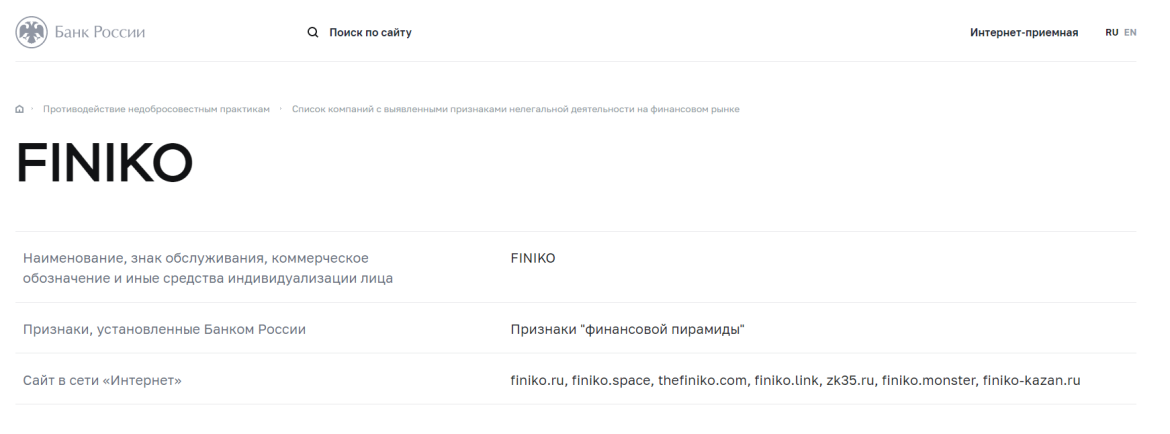The width and height of the screenshot is (1170, 434).
Task: Click the finiko.monster domain text
Action: (928, 380)
